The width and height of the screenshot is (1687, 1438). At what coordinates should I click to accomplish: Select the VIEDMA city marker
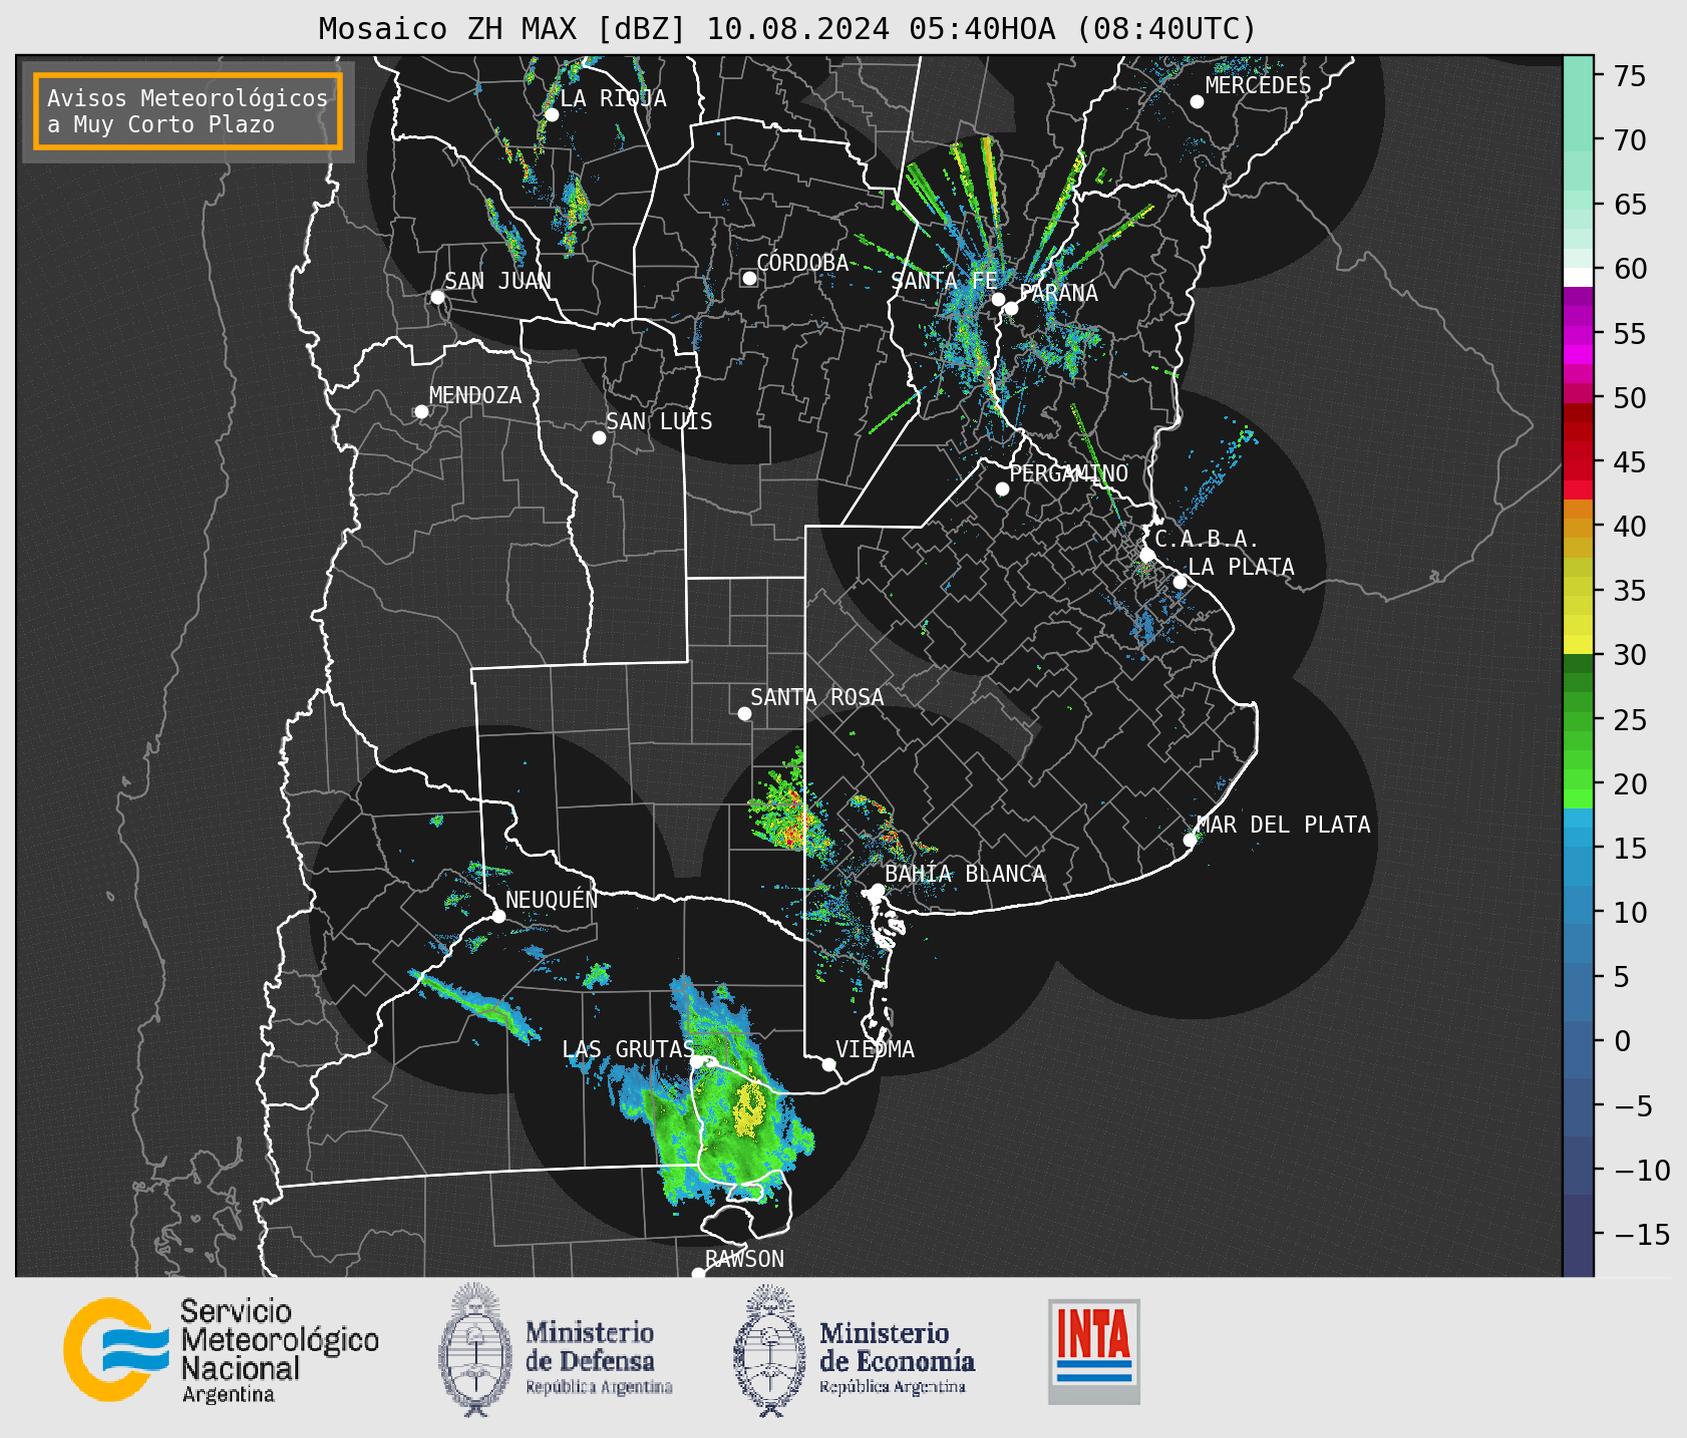829,1065
